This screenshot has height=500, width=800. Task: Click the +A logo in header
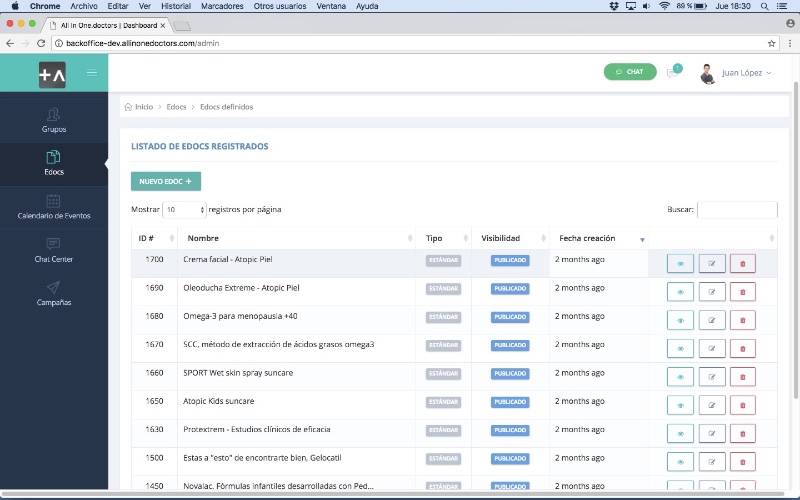coord(52,74)
